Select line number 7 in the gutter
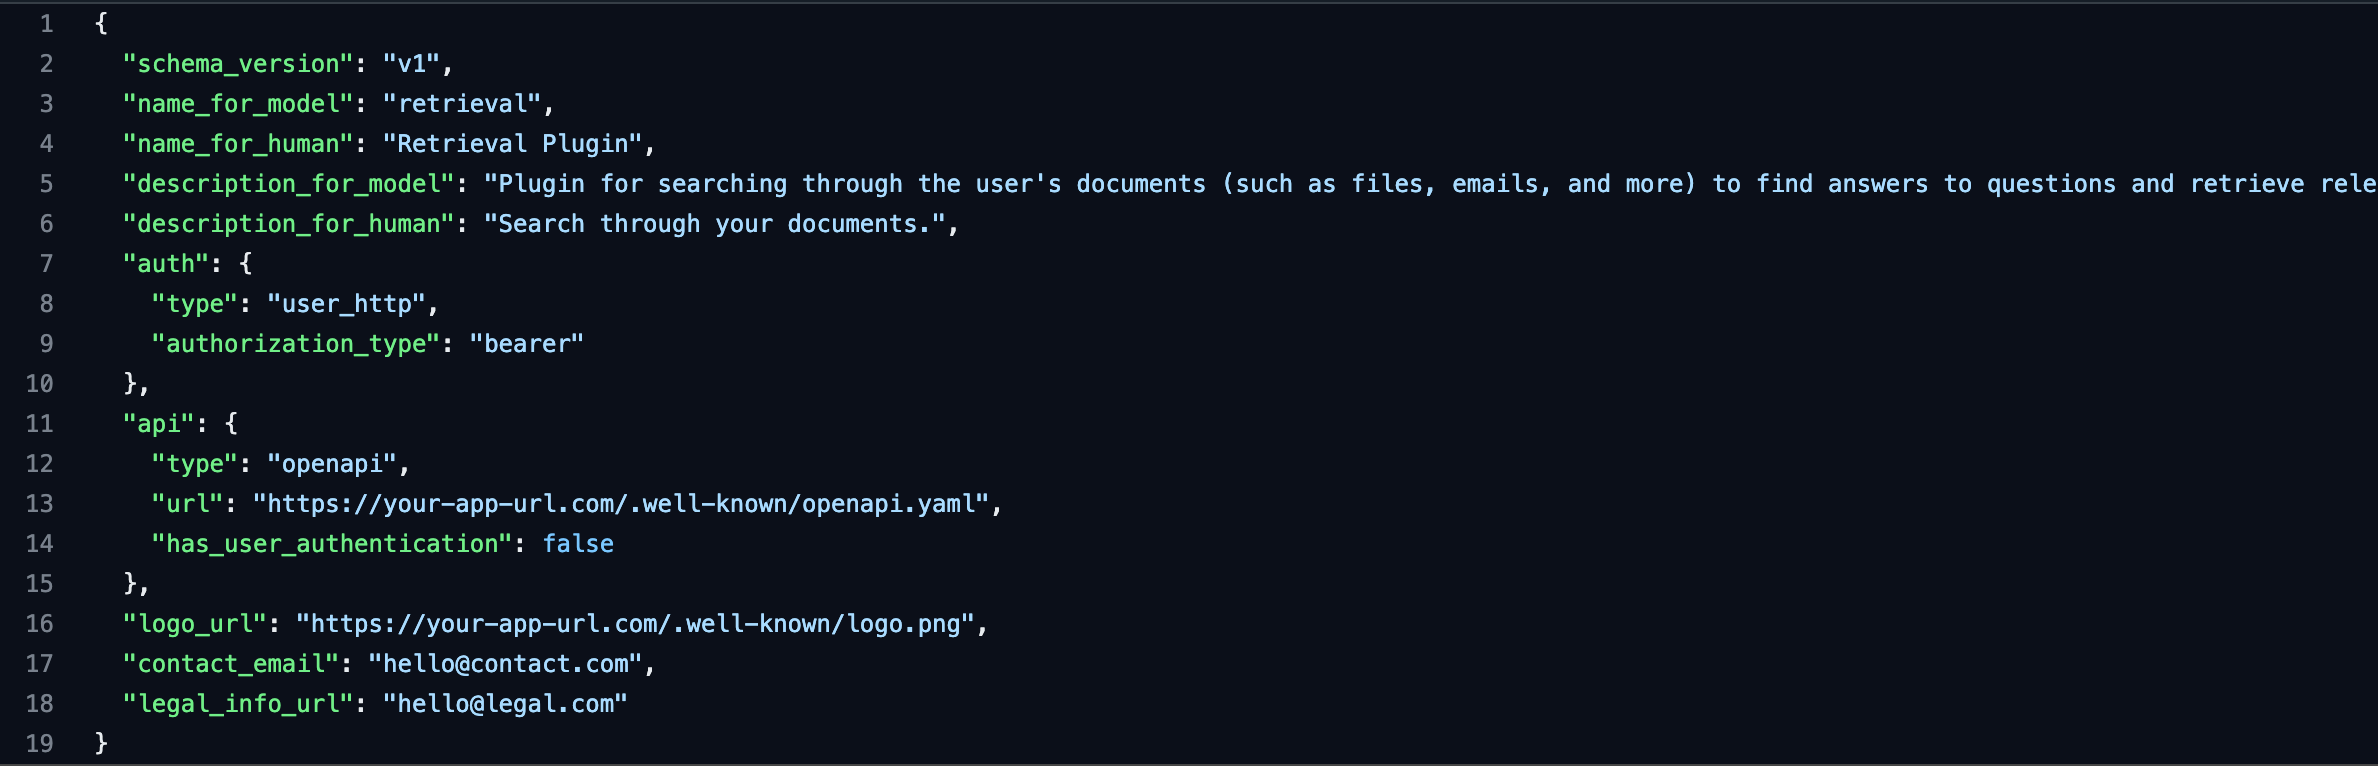2378x766 pixels. click(46, 264)
